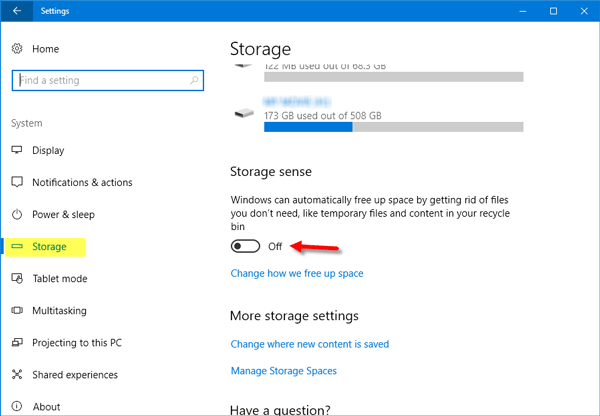Click the Display monitor icon

(x=17, y=150)
